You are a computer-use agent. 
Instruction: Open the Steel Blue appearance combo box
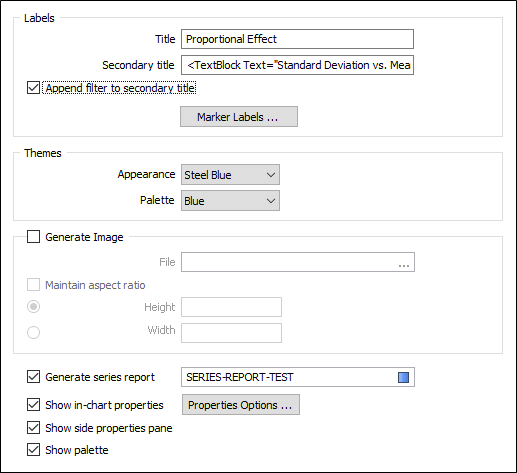(x=230, y=175)
